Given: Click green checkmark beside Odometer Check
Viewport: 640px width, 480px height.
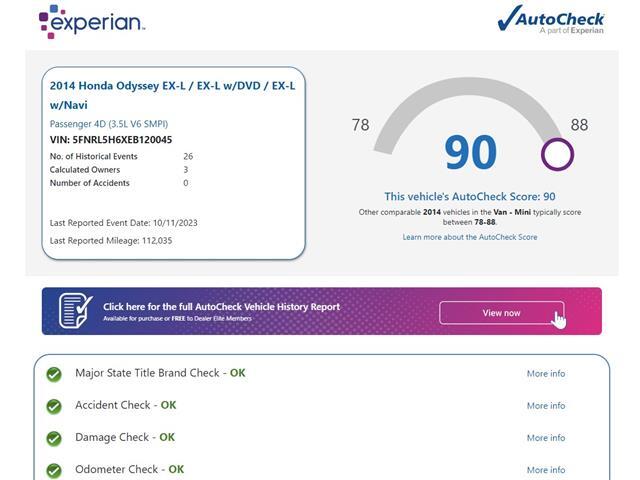Looking at the screenshot, I should coord(54,471).
